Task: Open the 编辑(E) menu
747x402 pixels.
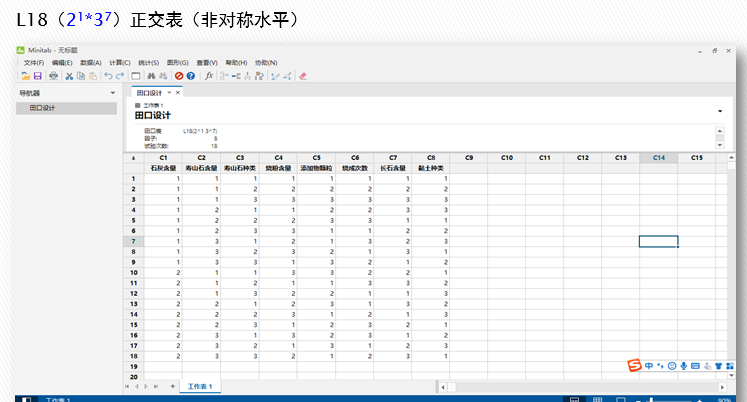Action: tap(62, 63)
